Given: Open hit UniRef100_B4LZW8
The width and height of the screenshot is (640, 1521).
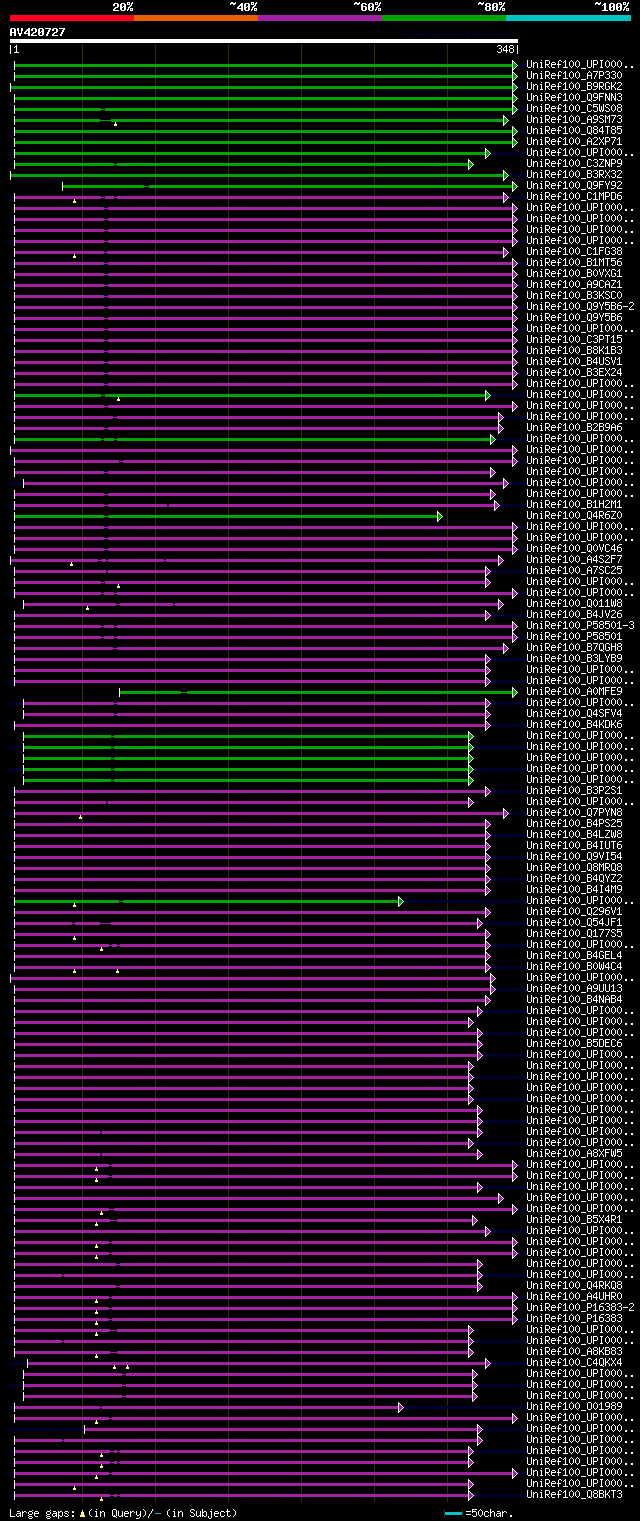Looking at the screenshot, I should (574, 834).
